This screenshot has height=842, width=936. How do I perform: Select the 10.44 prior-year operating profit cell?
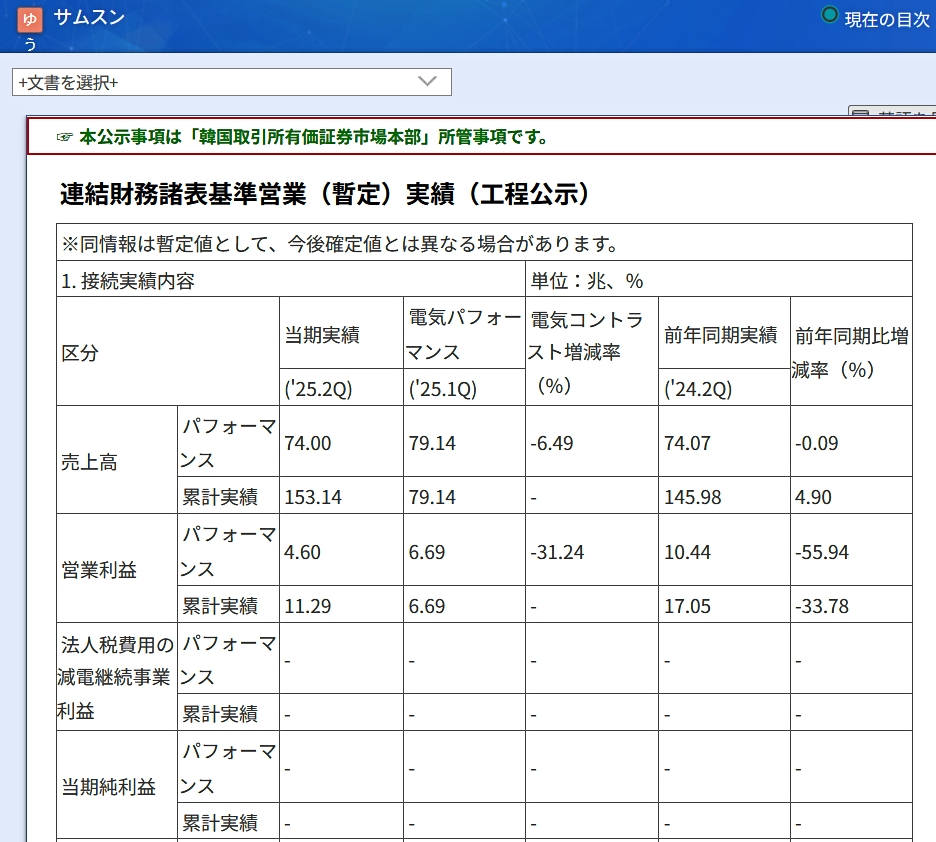click(687, 552)
